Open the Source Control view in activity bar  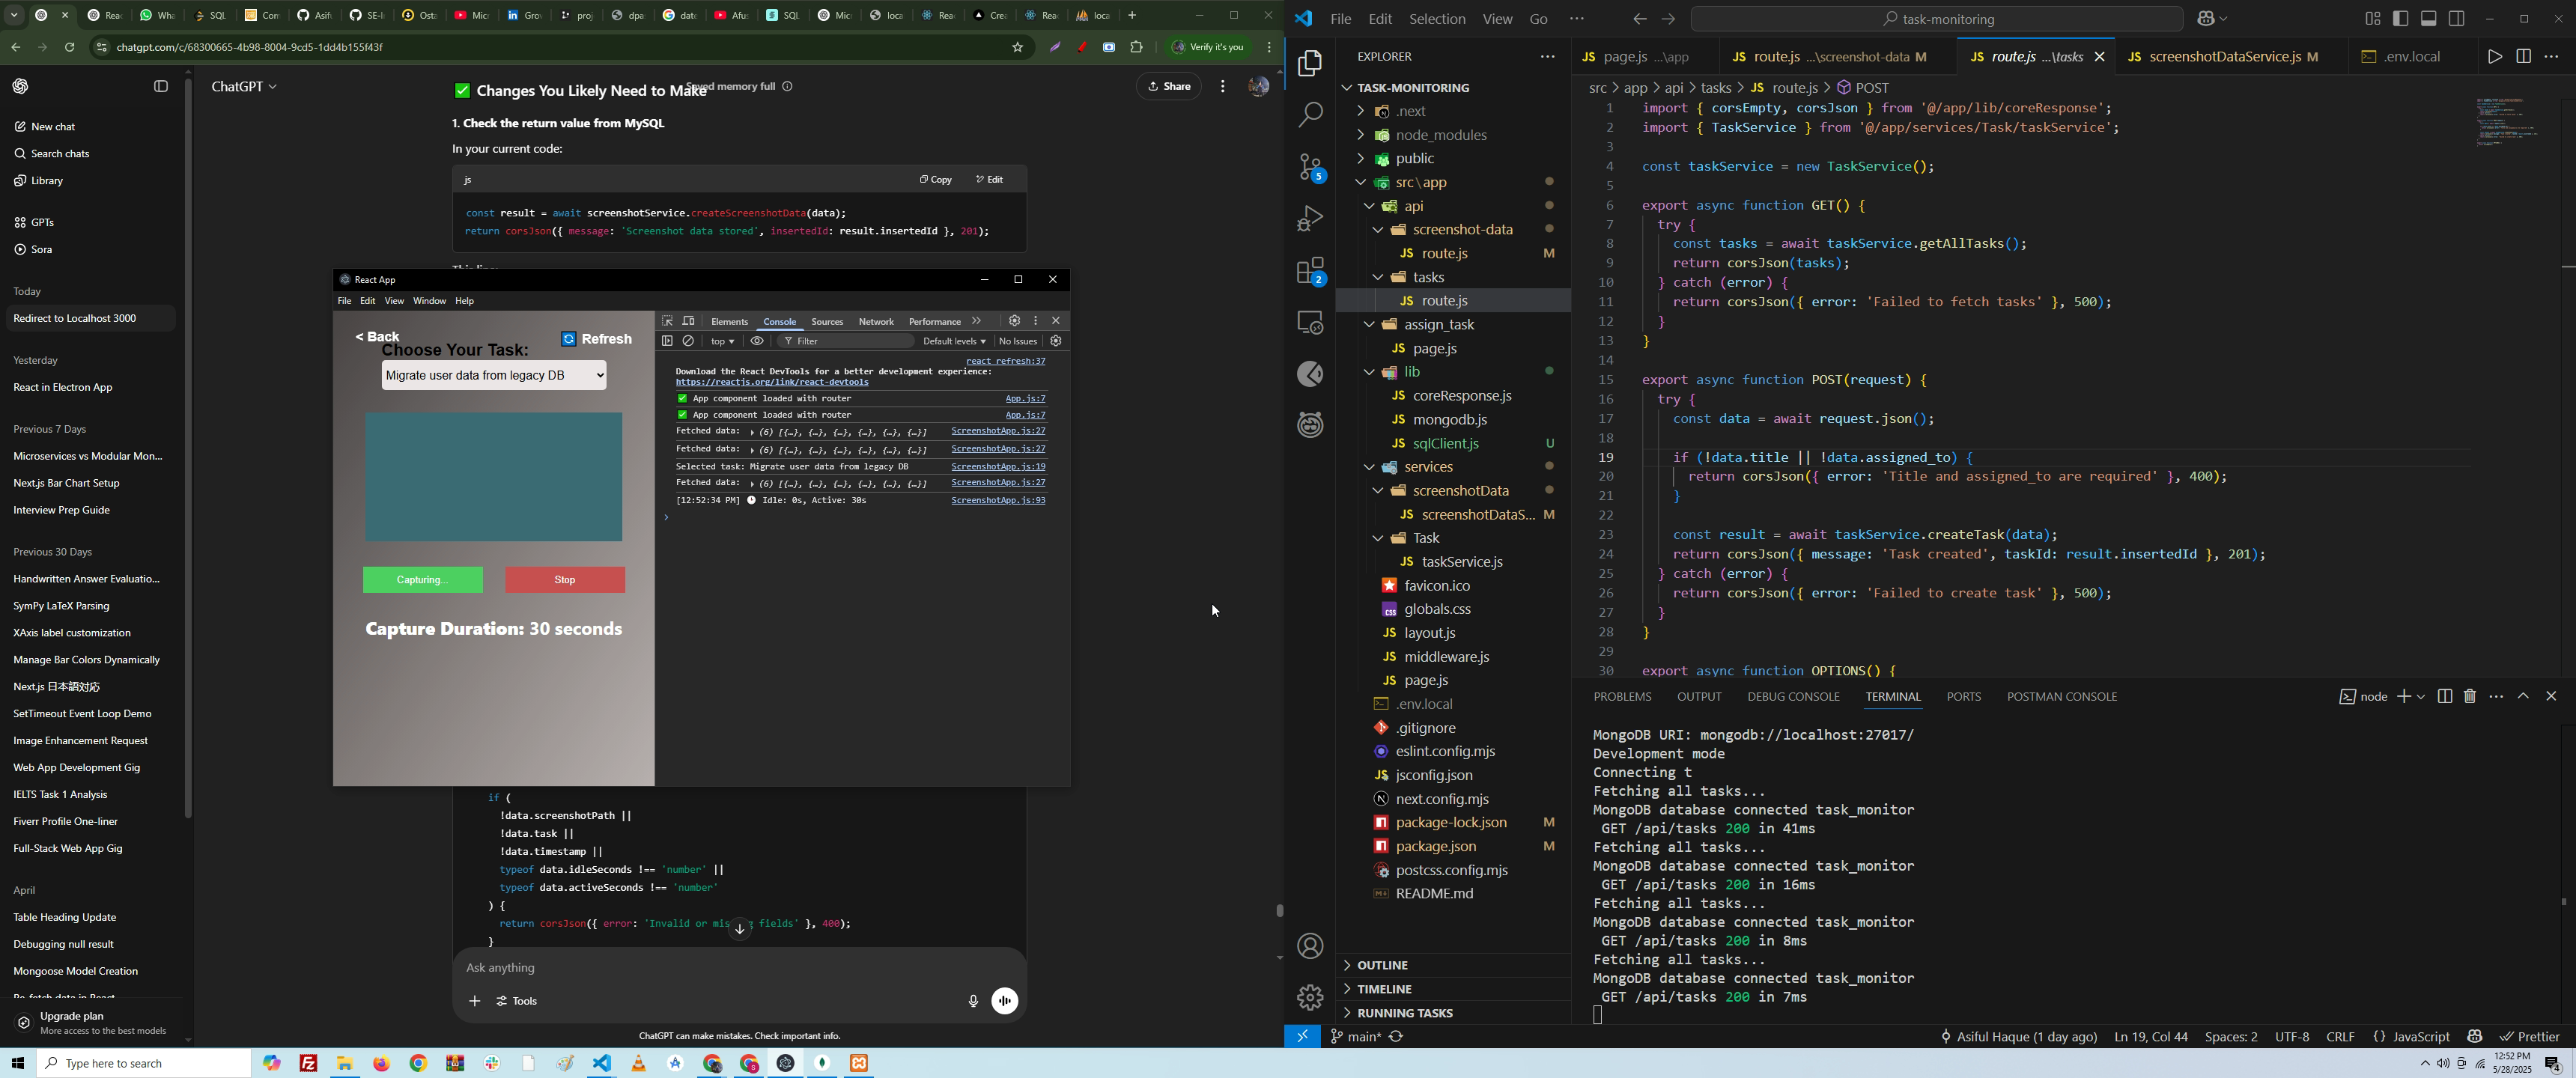click(x=1310, y=167)
